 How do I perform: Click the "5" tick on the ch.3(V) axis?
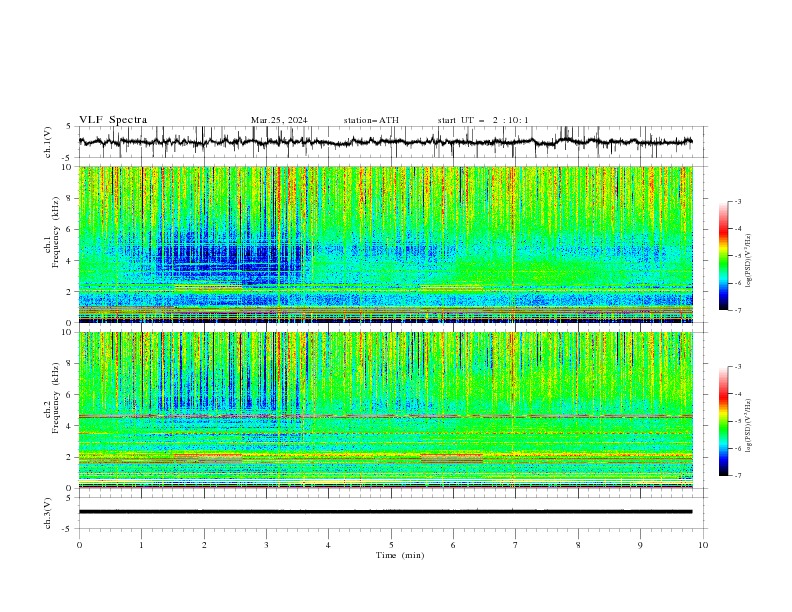(69, 498)
